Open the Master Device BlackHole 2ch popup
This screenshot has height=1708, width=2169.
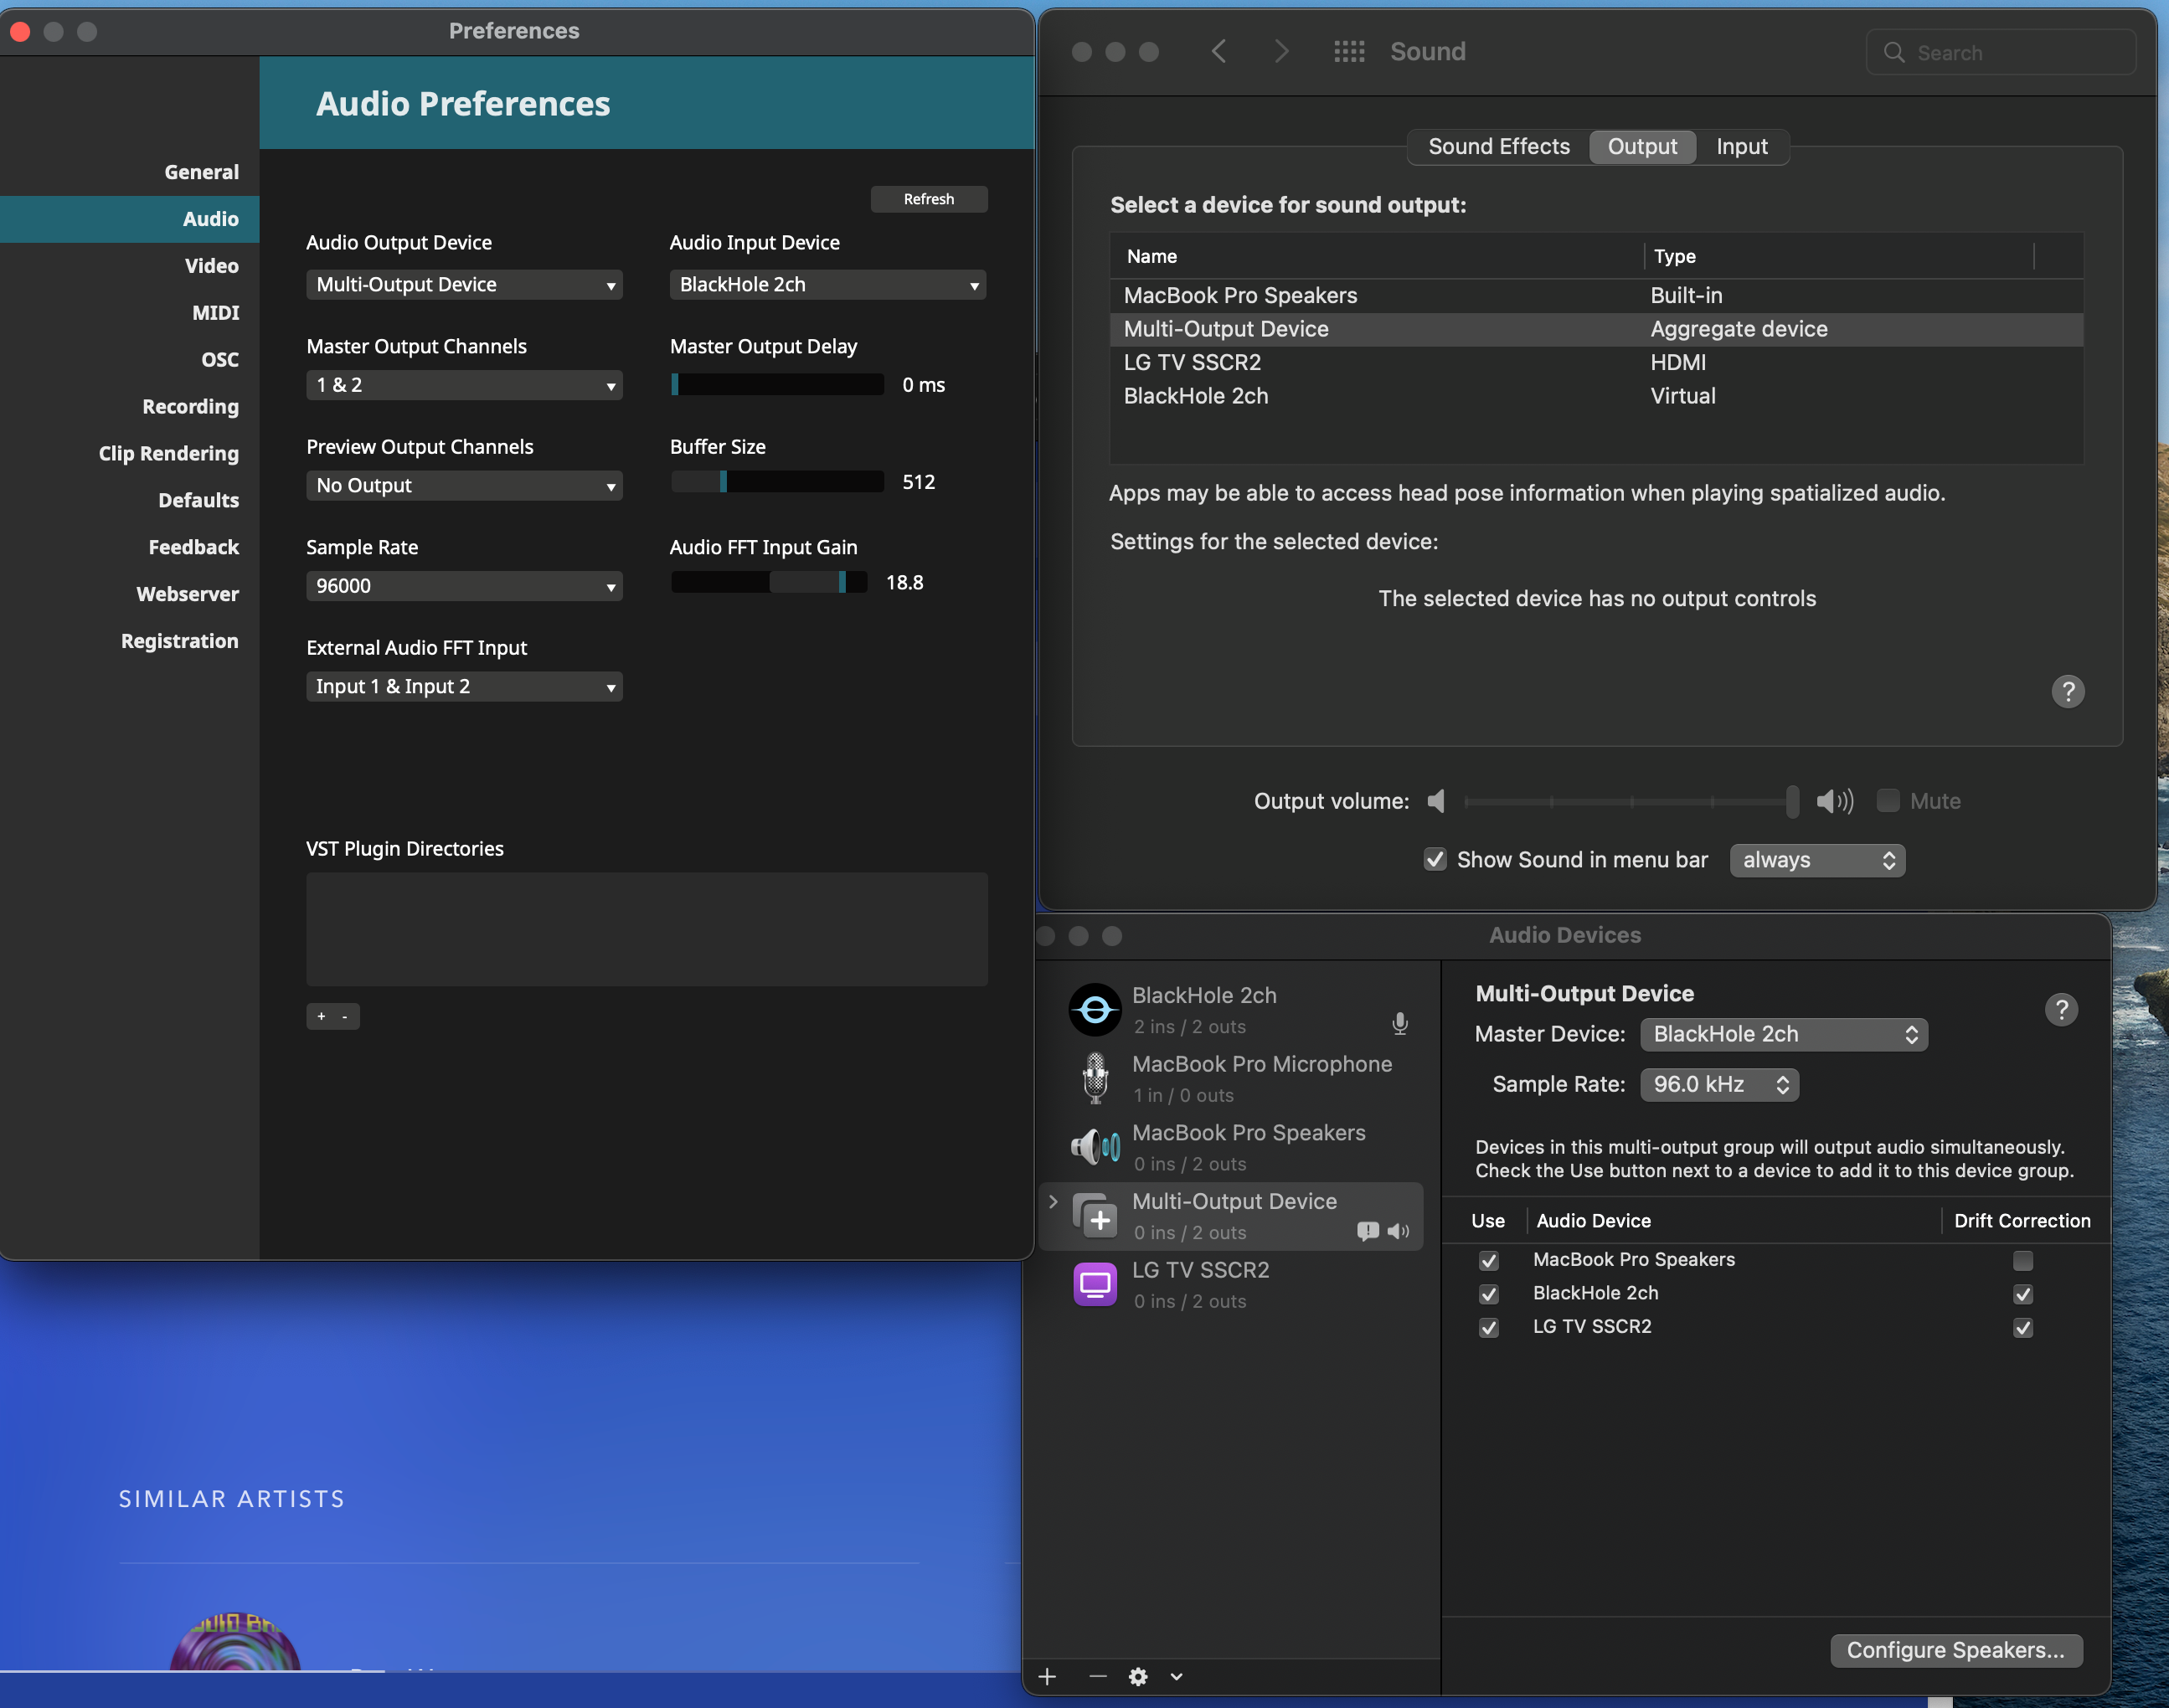pos(1783,1035)
